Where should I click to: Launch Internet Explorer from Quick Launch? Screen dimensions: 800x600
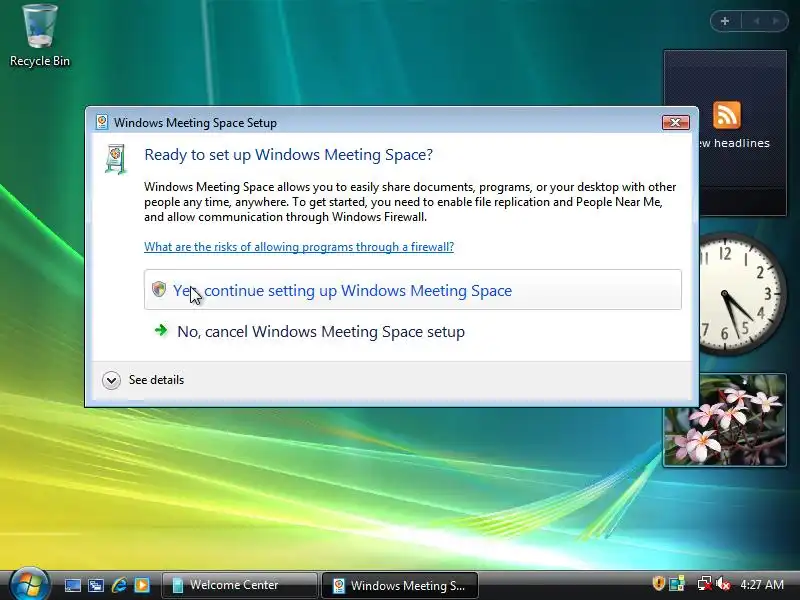click(119, 585)
